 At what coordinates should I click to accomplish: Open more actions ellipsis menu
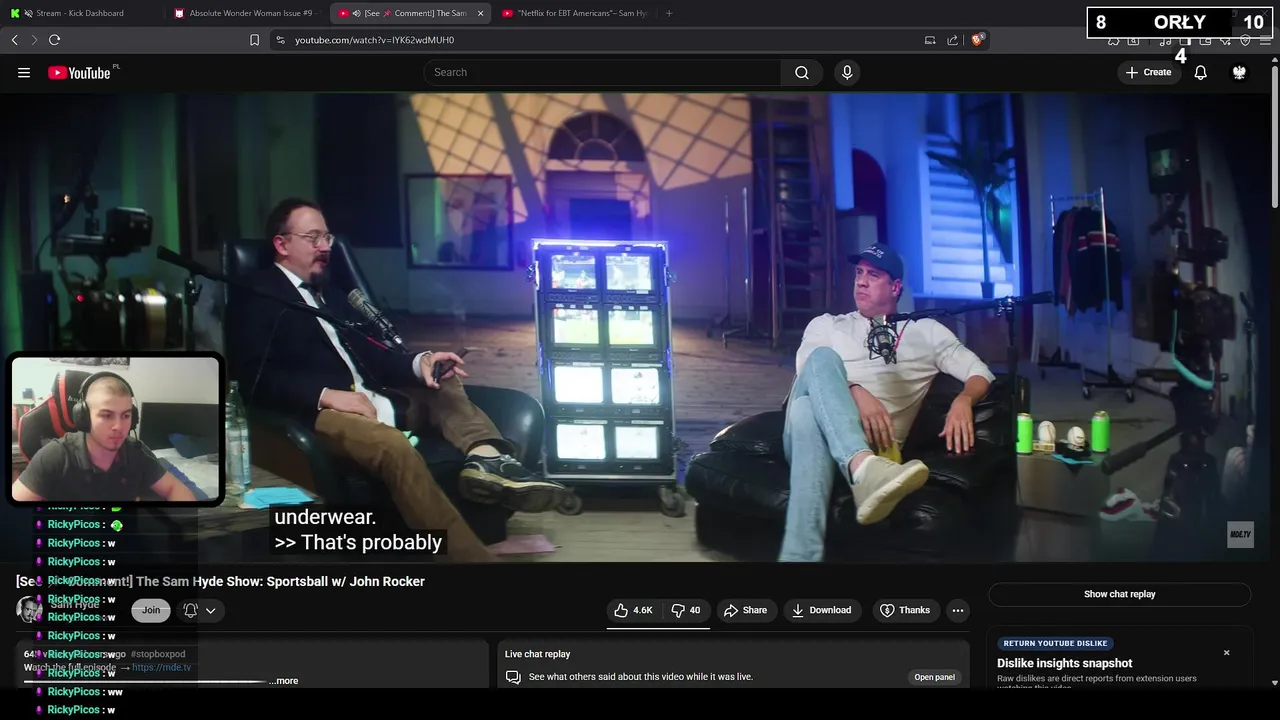[x=958, y=610]
